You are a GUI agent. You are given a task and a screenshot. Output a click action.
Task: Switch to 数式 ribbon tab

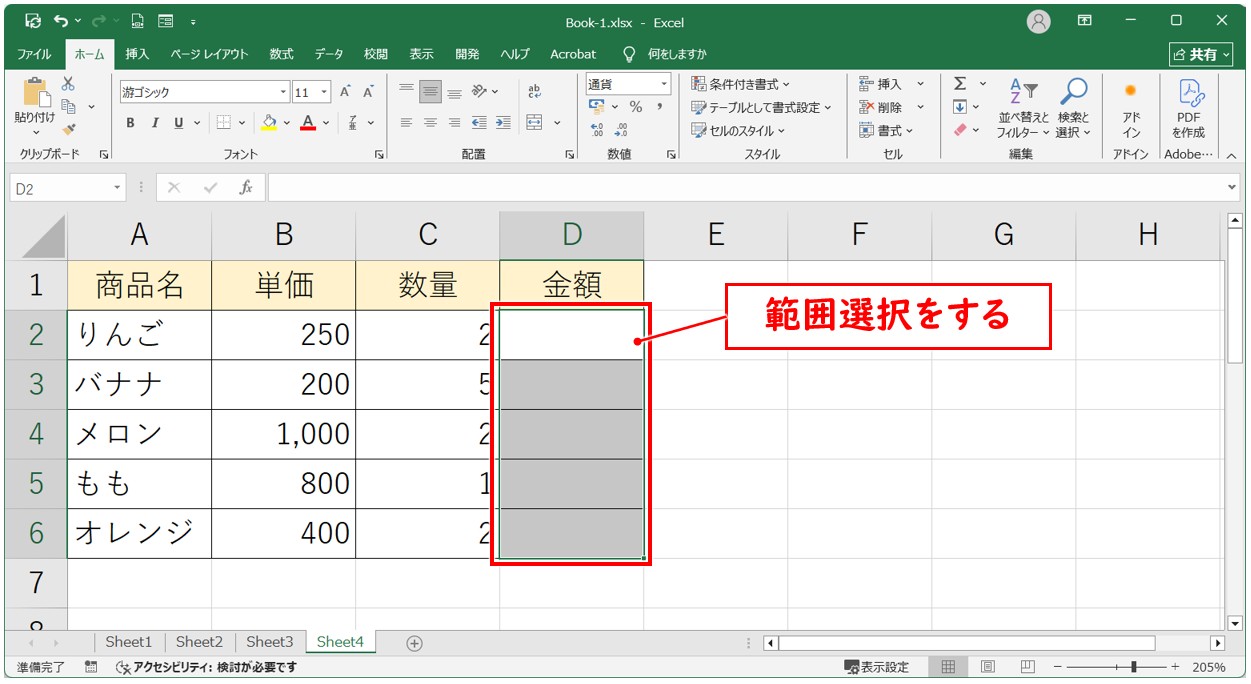coord(282,54)
